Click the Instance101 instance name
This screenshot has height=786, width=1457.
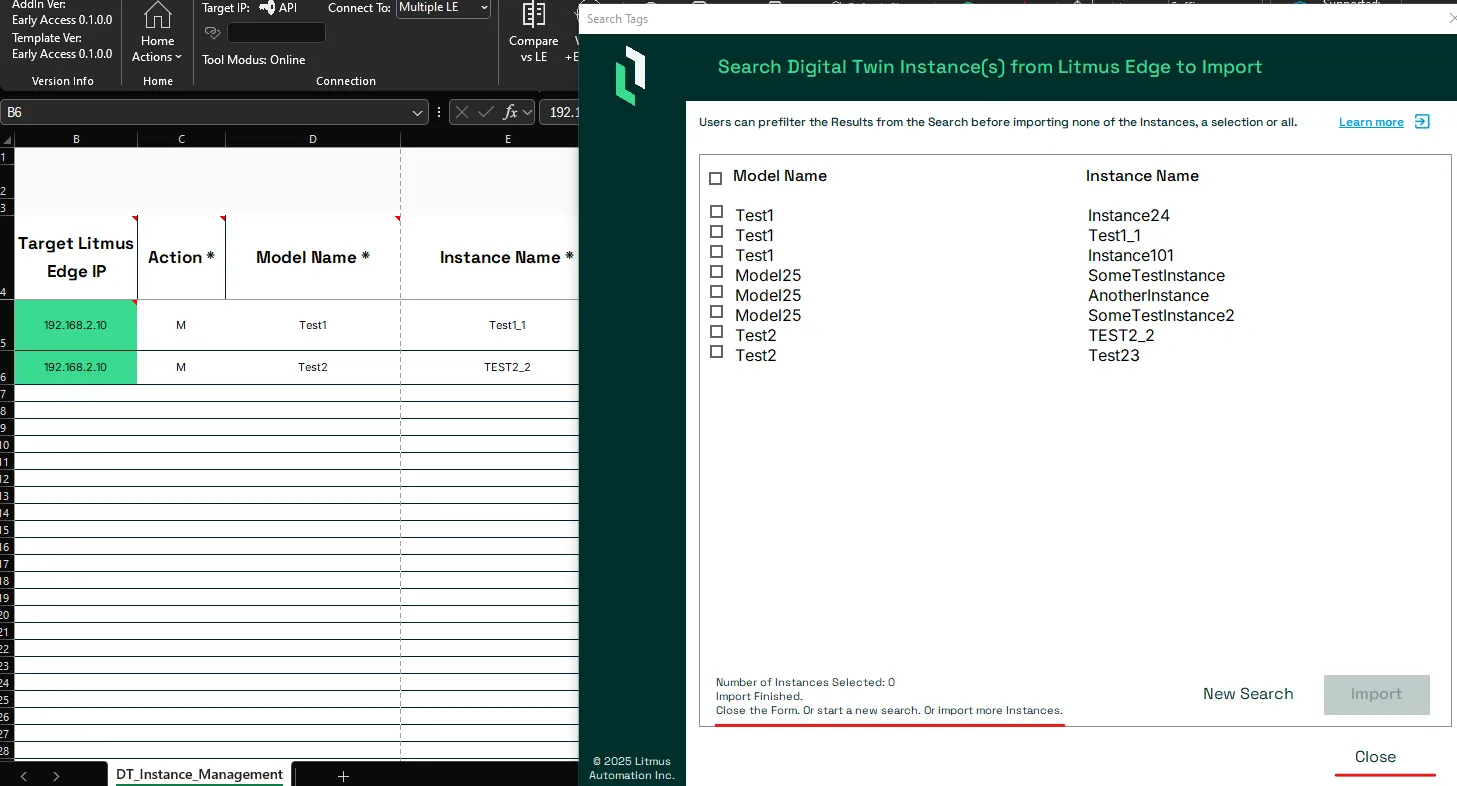(1131, 255)
